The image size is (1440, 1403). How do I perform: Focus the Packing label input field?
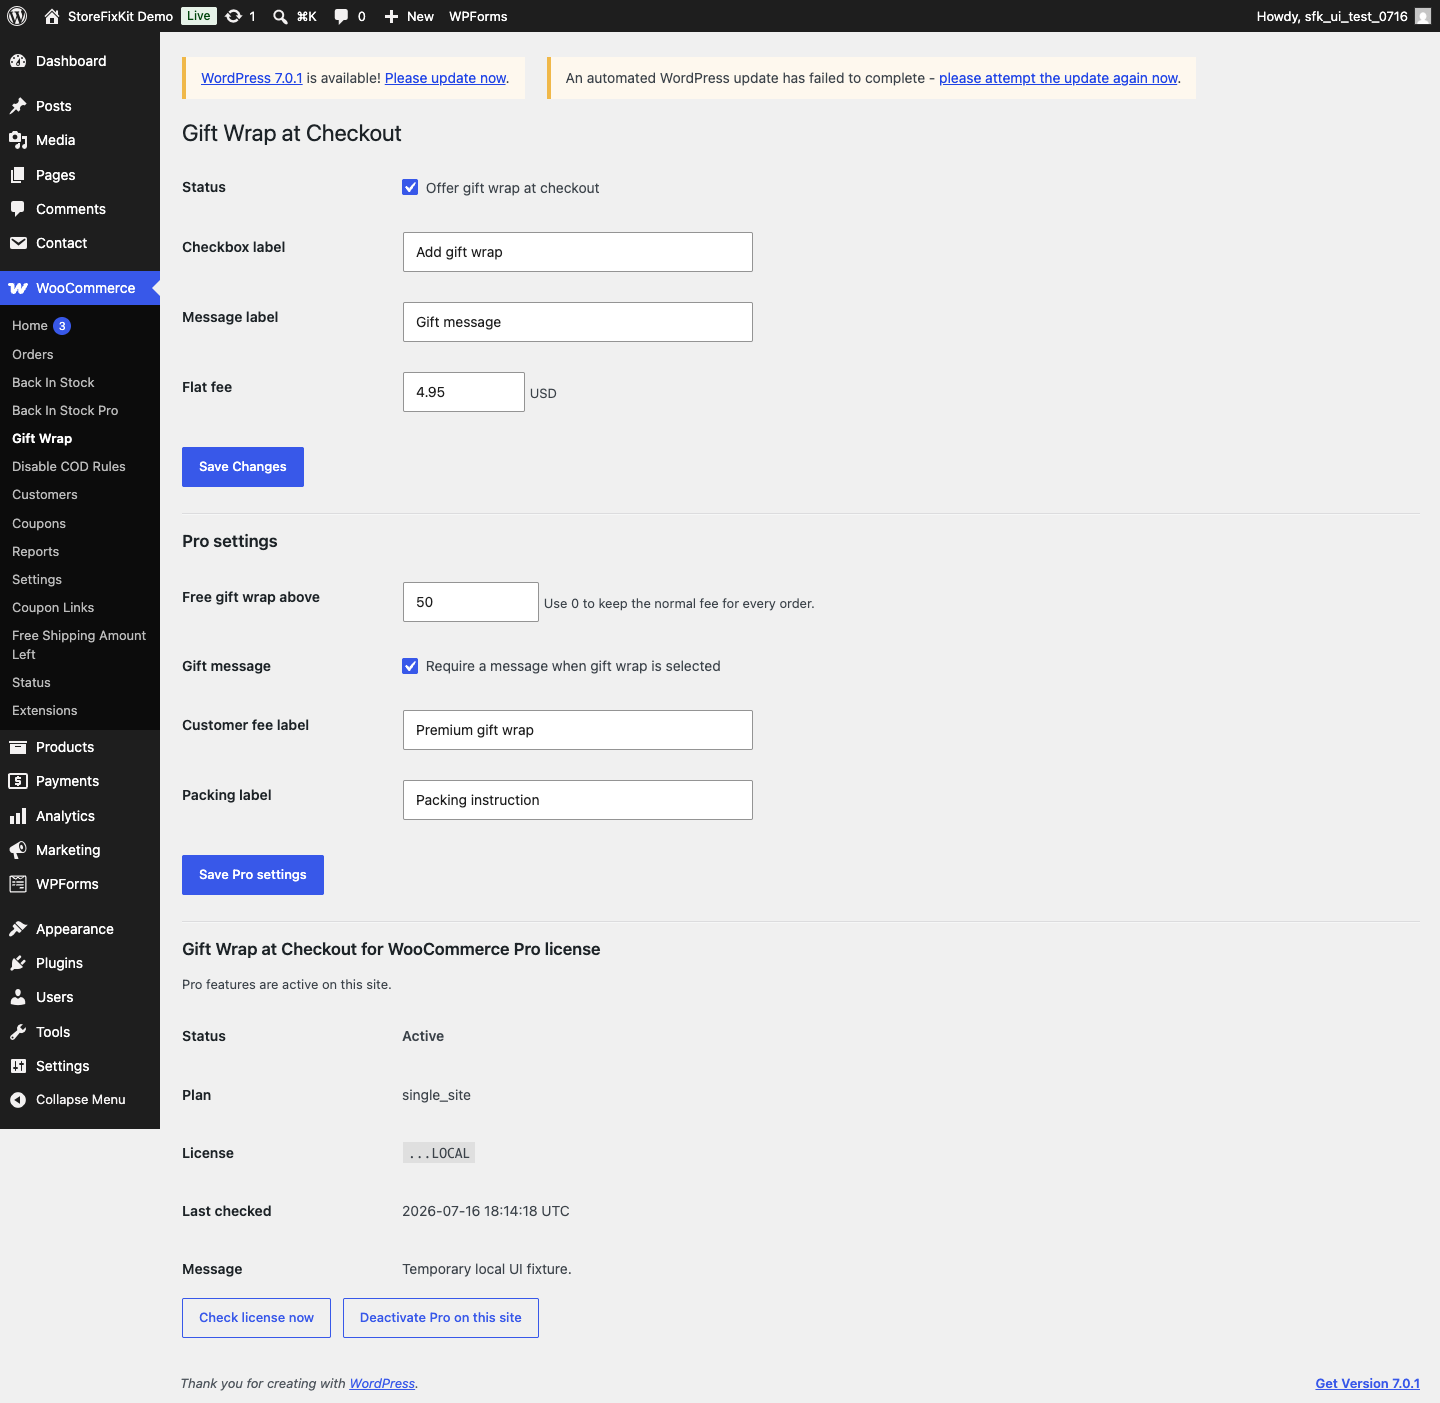pos(578,800)
